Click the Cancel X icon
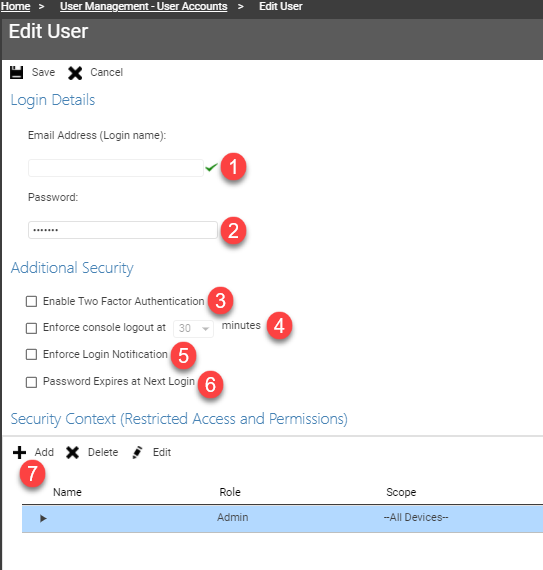543x570 pixels. coord(75,73)
